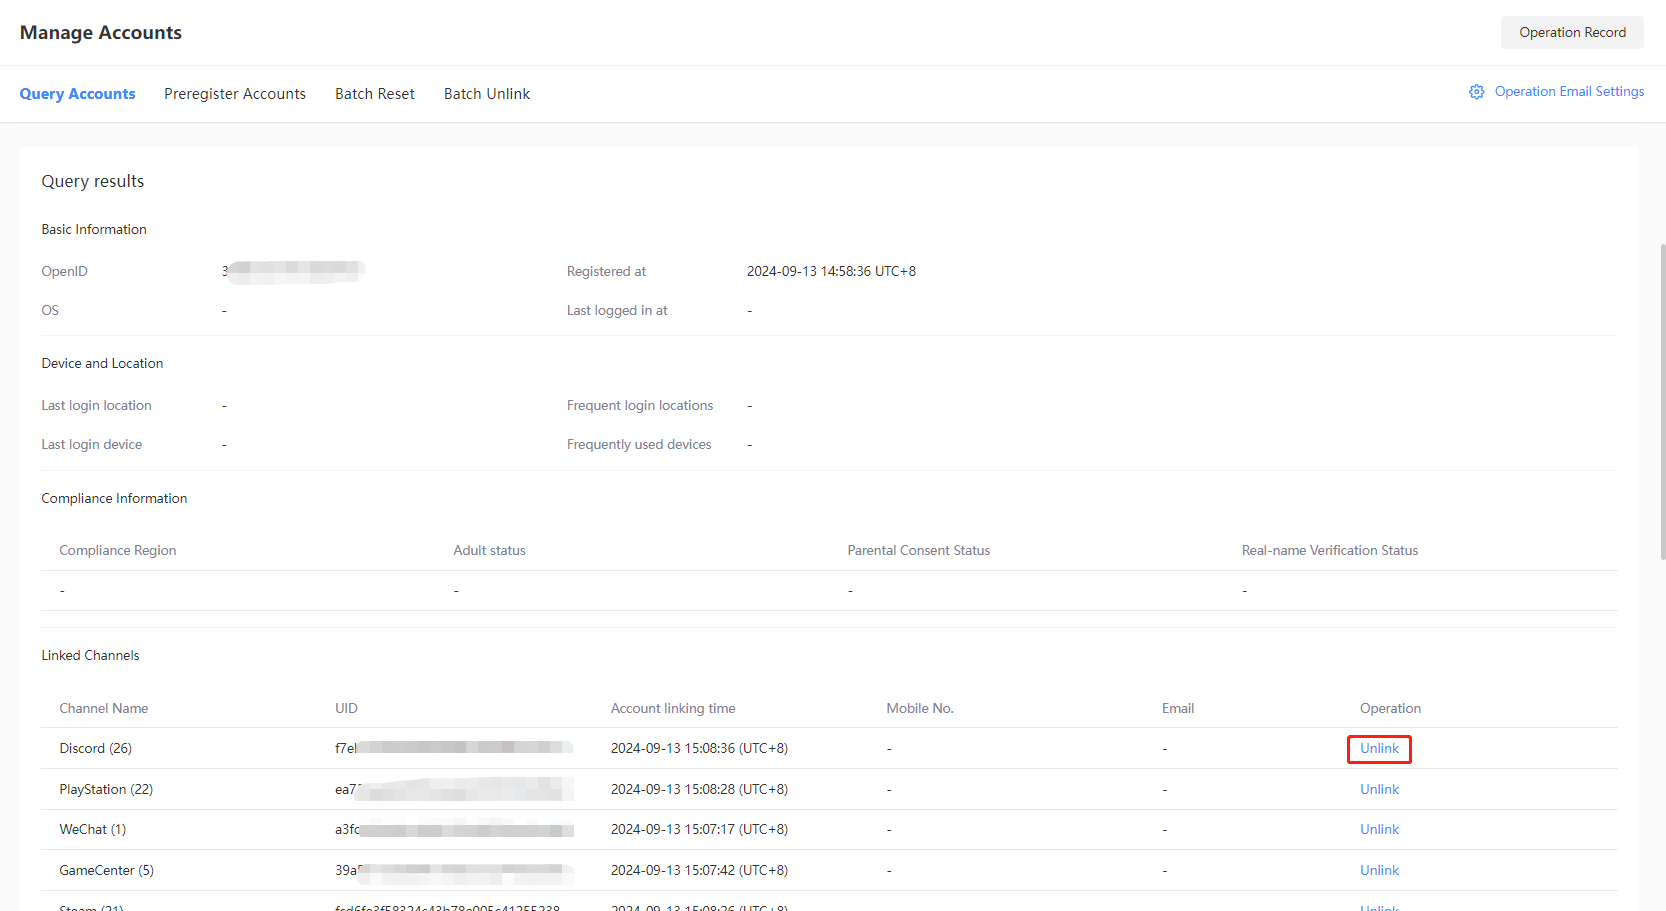Click the gear icon beside Operation Email Settings
This screenshot has width=1666, height=911.
(1476, 92)
